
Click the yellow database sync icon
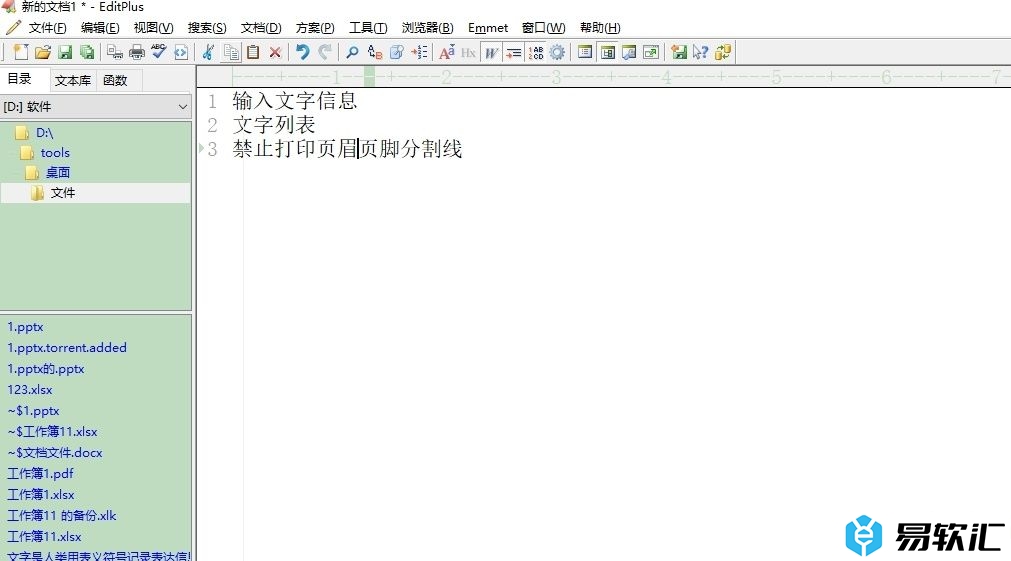click(x=723, y=52)
